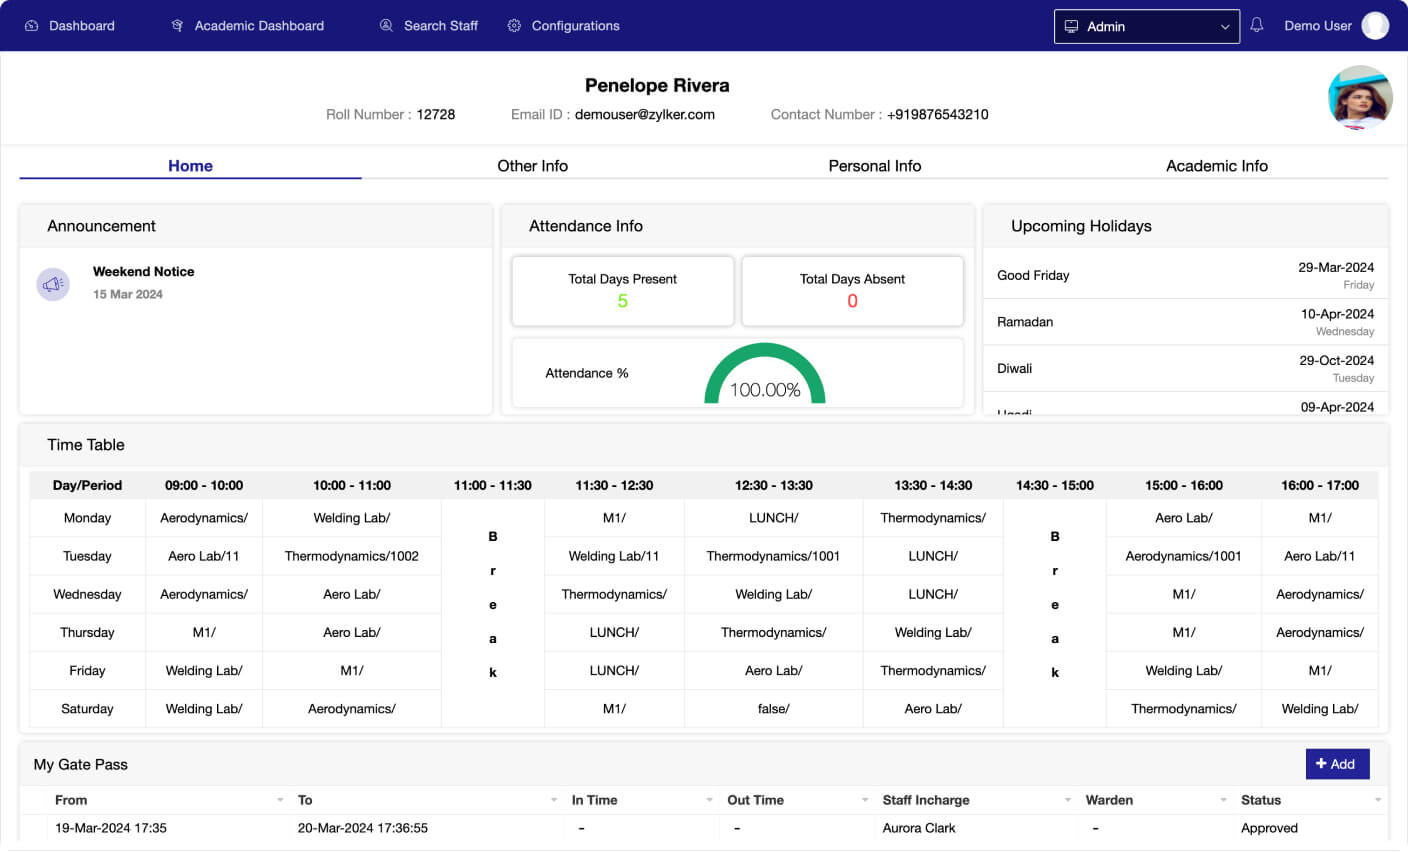Click the Search Staff magnifier icon
Screen dimensions: 1408x852
coord(386,26)
